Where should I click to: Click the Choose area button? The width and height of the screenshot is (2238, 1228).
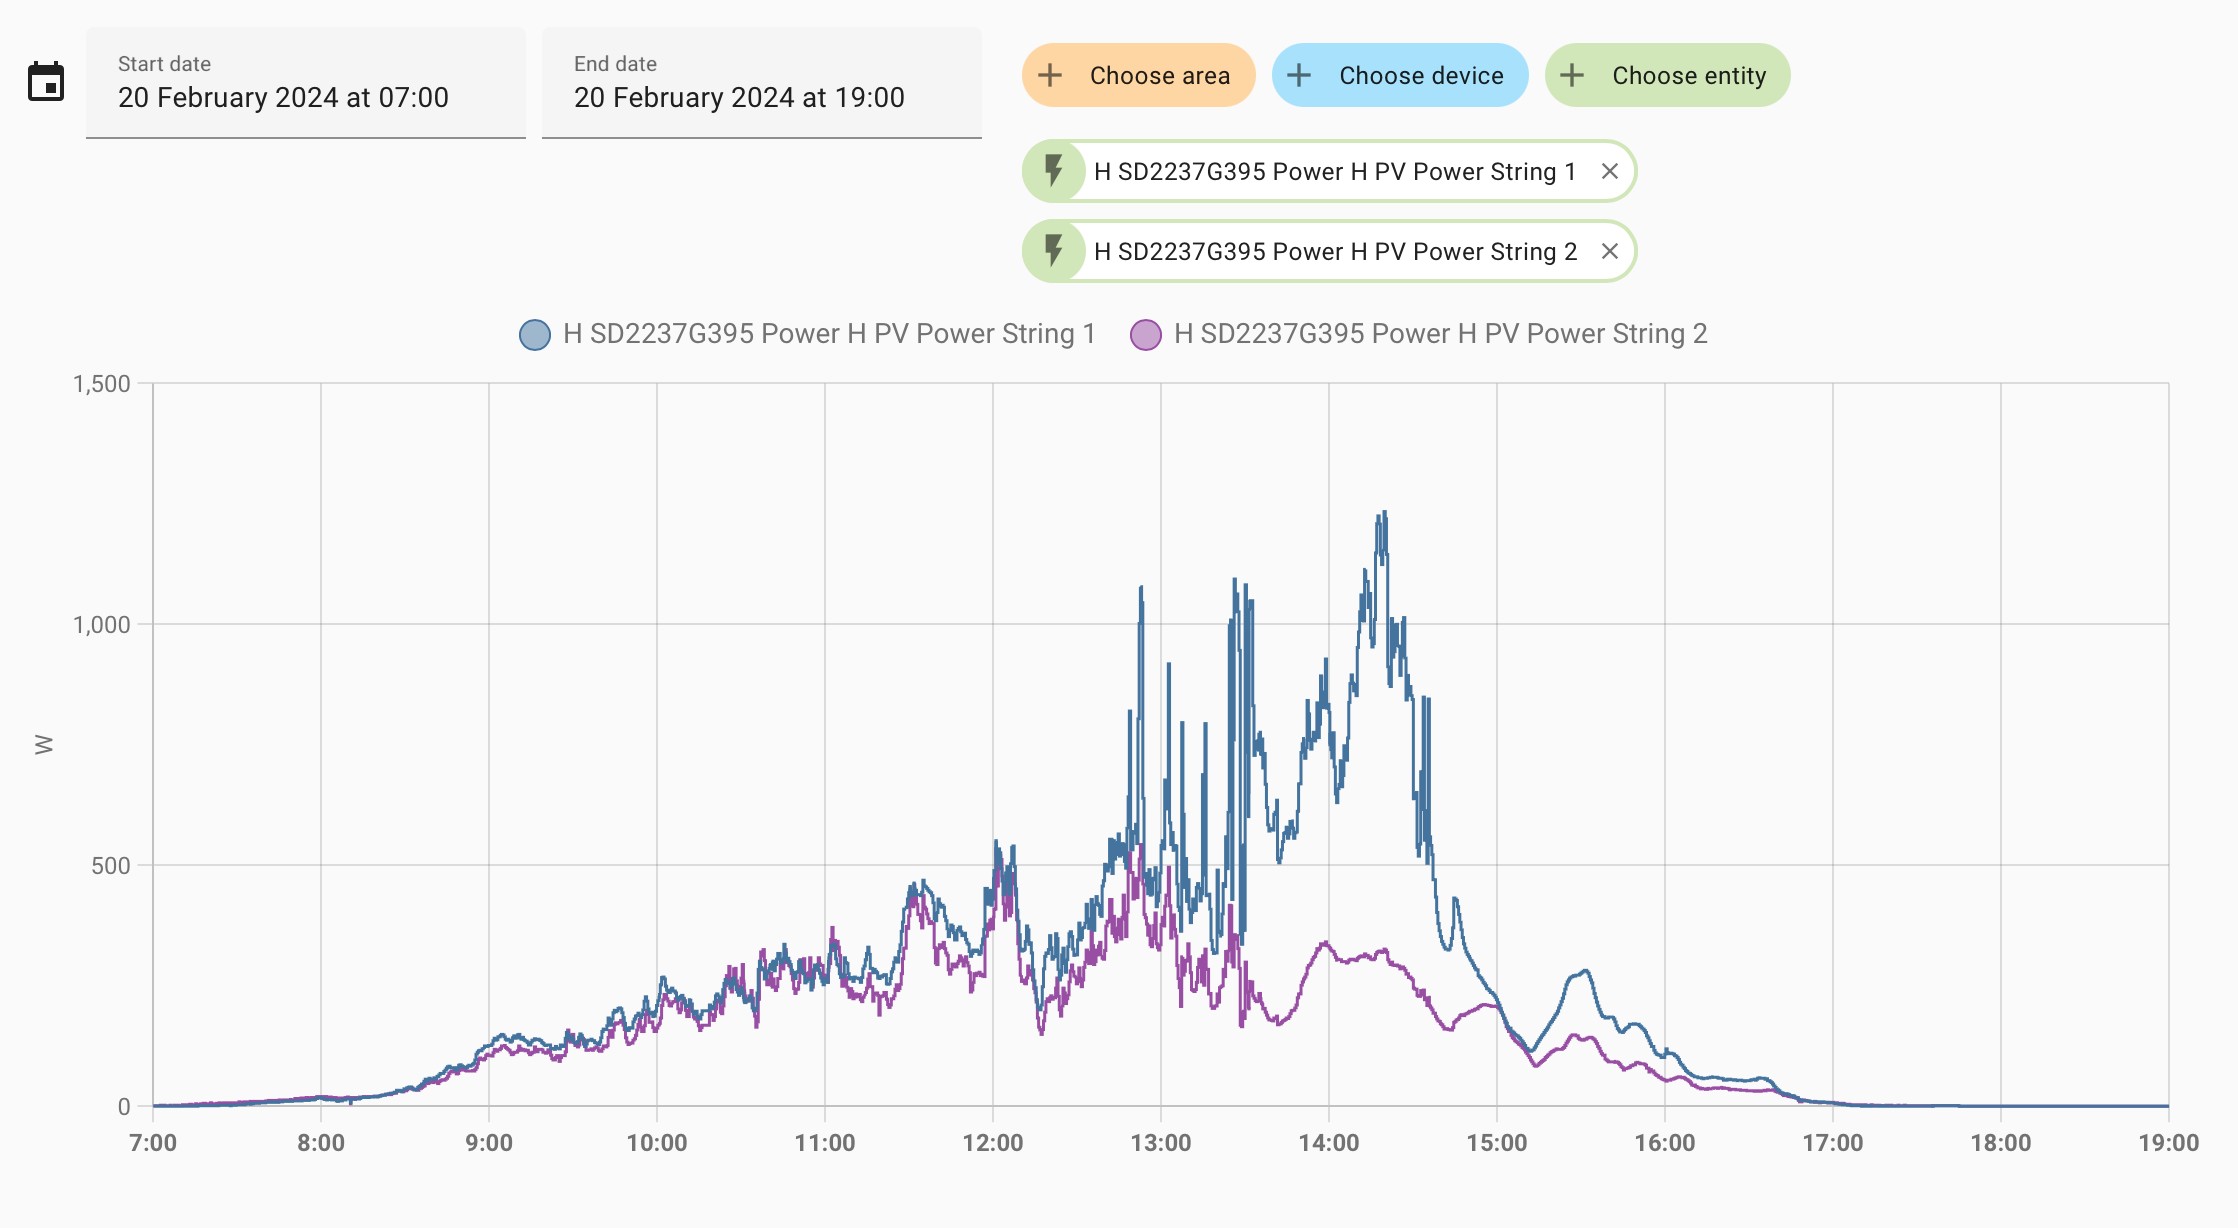click(1138, 75)
